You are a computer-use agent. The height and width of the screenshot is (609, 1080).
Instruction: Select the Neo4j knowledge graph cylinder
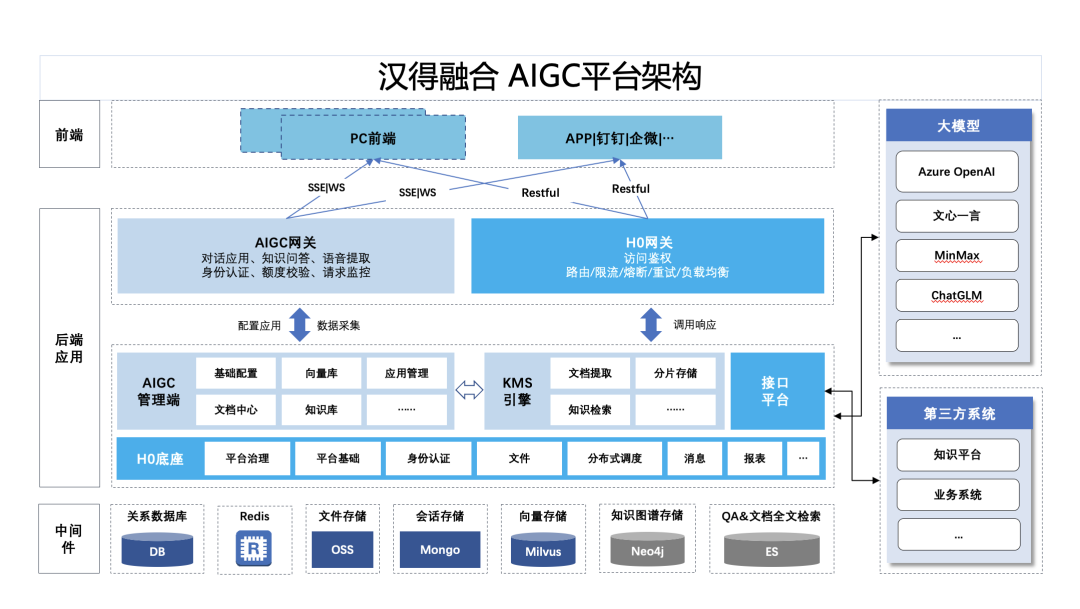pos(647,550)
